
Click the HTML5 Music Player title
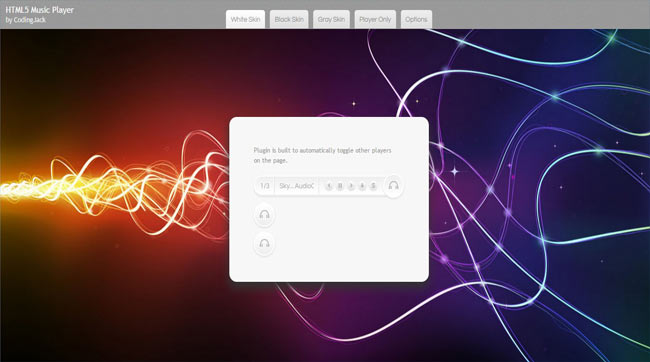39,10
